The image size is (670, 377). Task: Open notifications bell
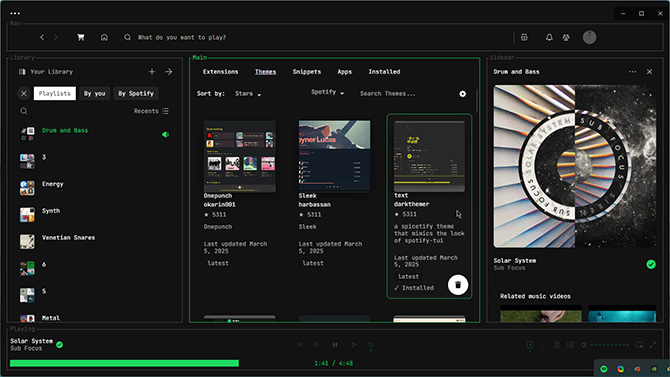click(549, 37)
